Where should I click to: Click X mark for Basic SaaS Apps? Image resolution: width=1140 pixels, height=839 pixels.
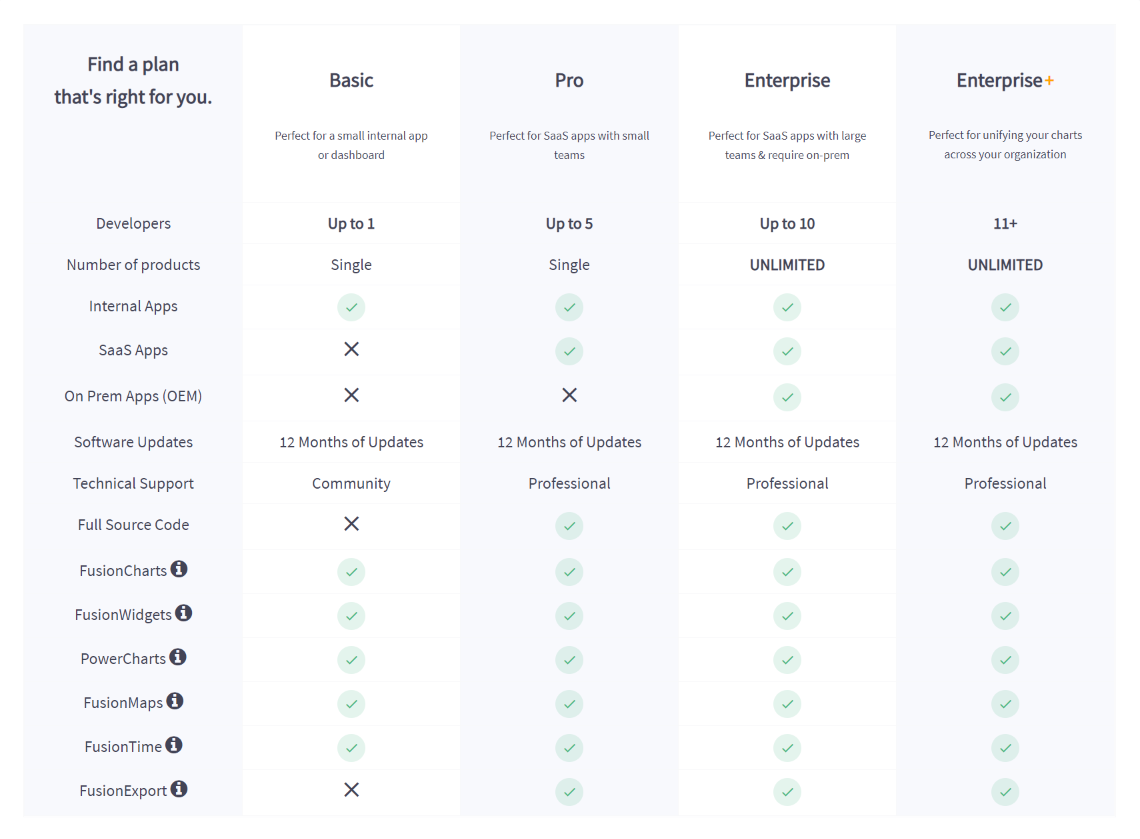[351, 349]
